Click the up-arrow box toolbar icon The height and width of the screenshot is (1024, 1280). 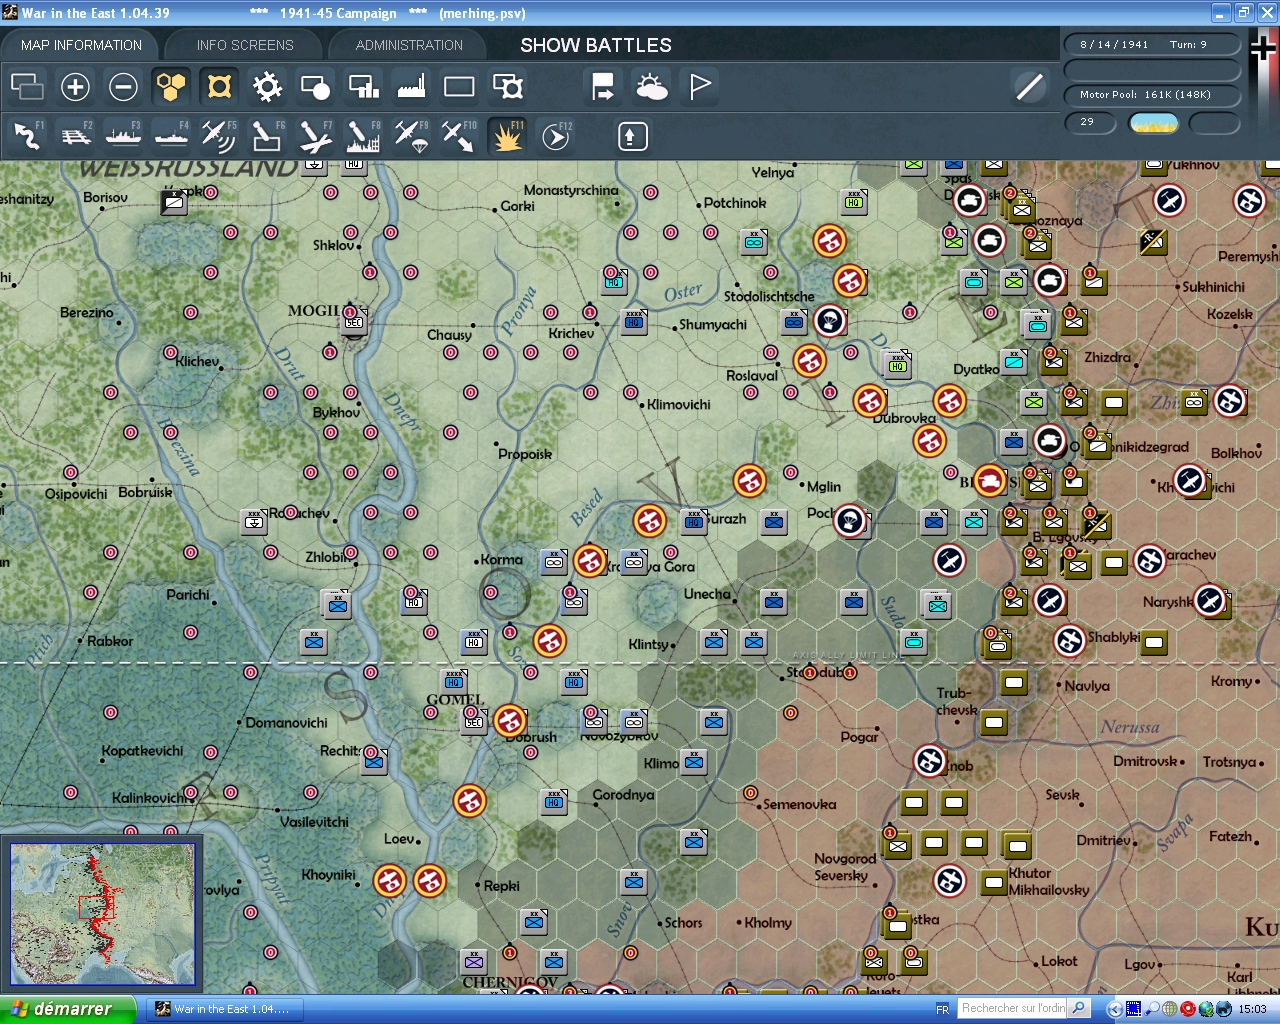(632, 136)
